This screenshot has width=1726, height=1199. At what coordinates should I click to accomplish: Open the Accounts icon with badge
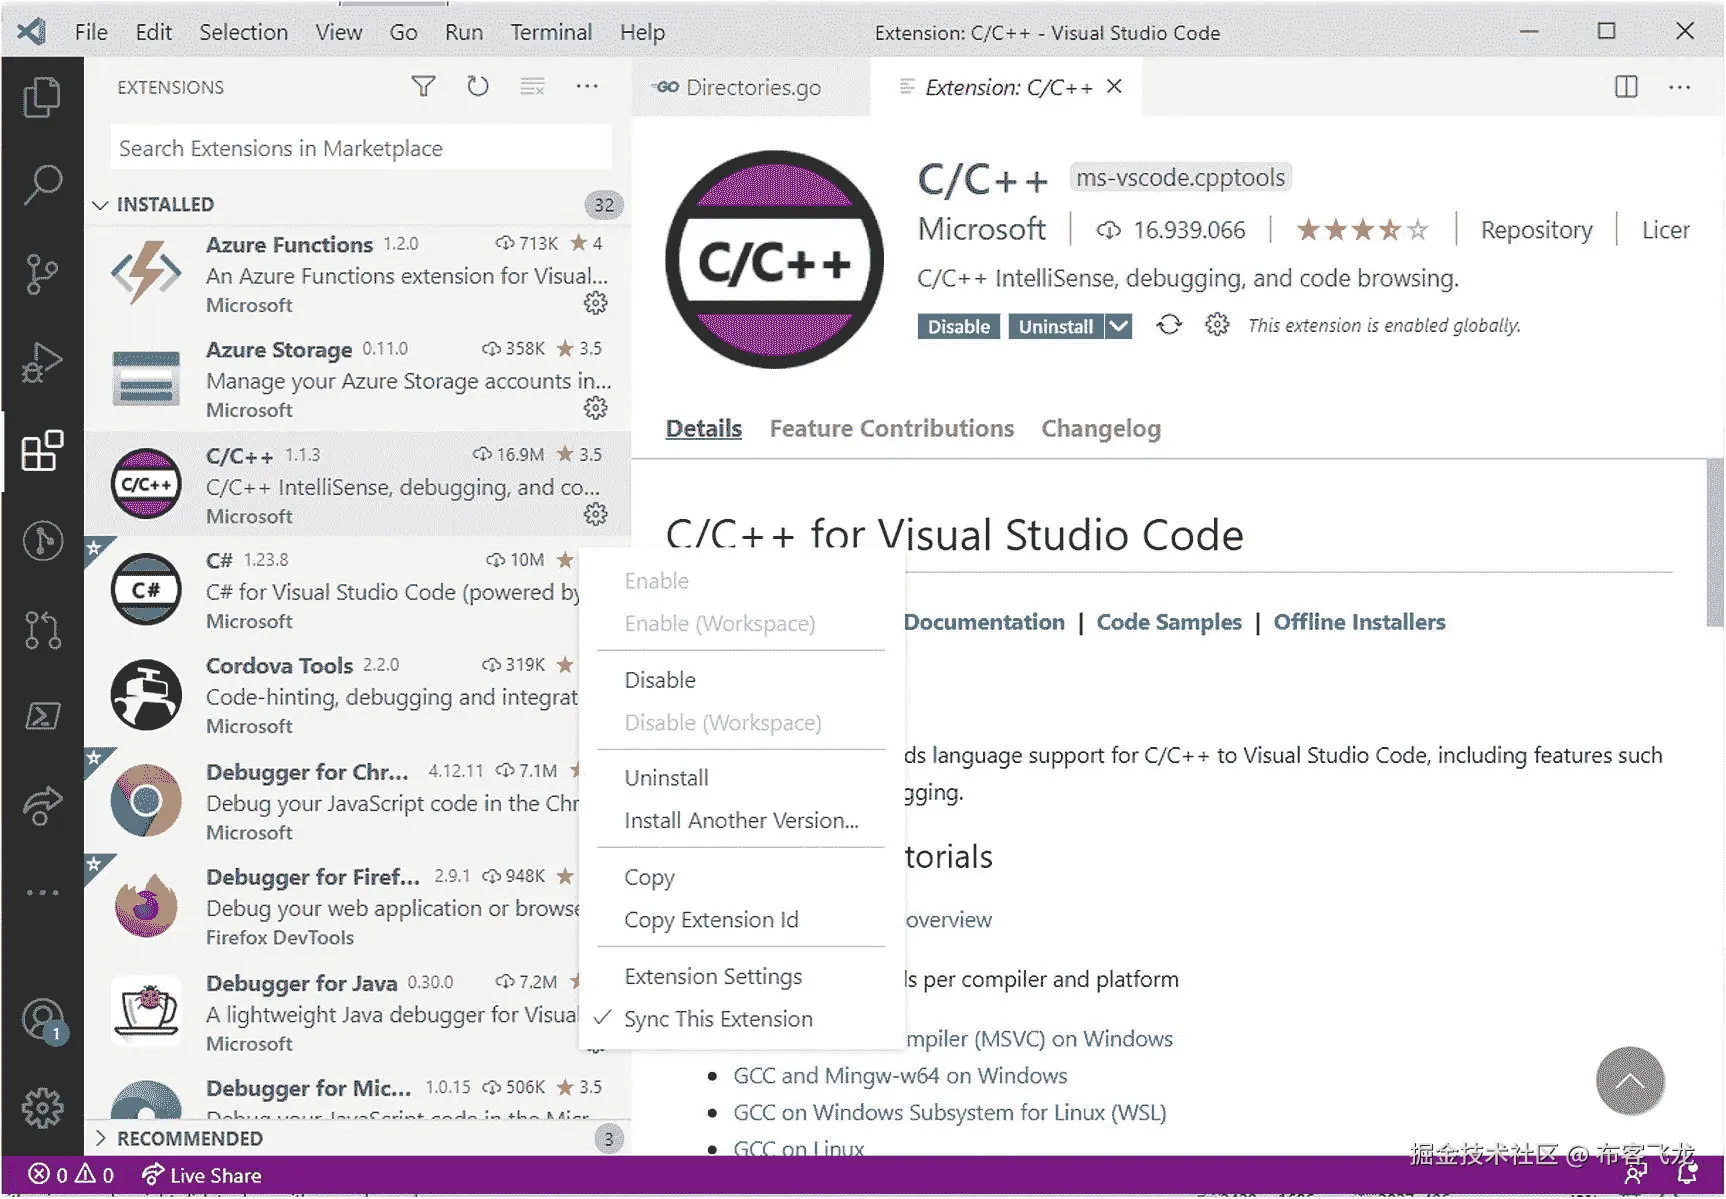(x=44, y=1021)
